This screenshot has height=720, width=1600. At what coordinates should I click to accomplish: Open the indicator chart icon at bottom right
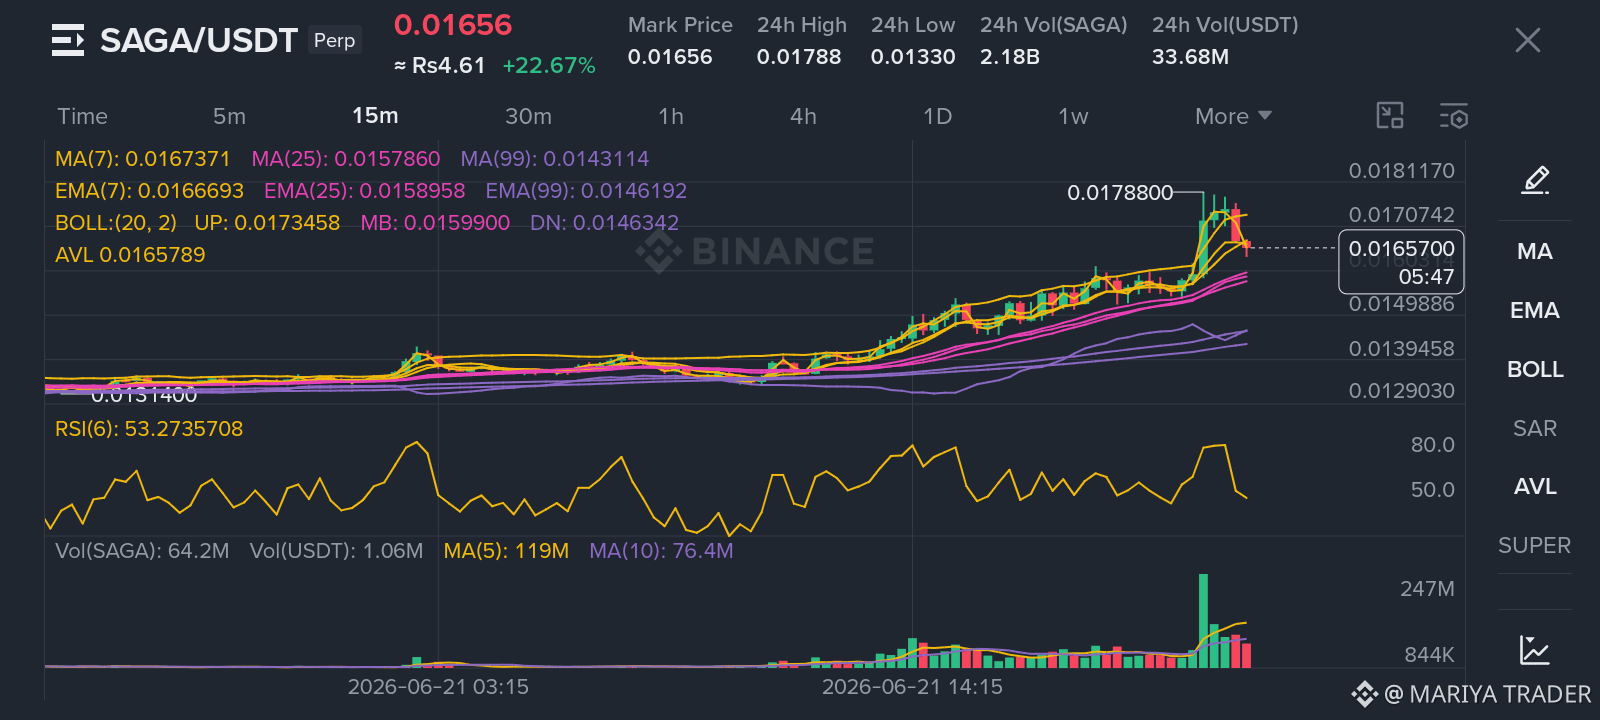coord(1534,650)
